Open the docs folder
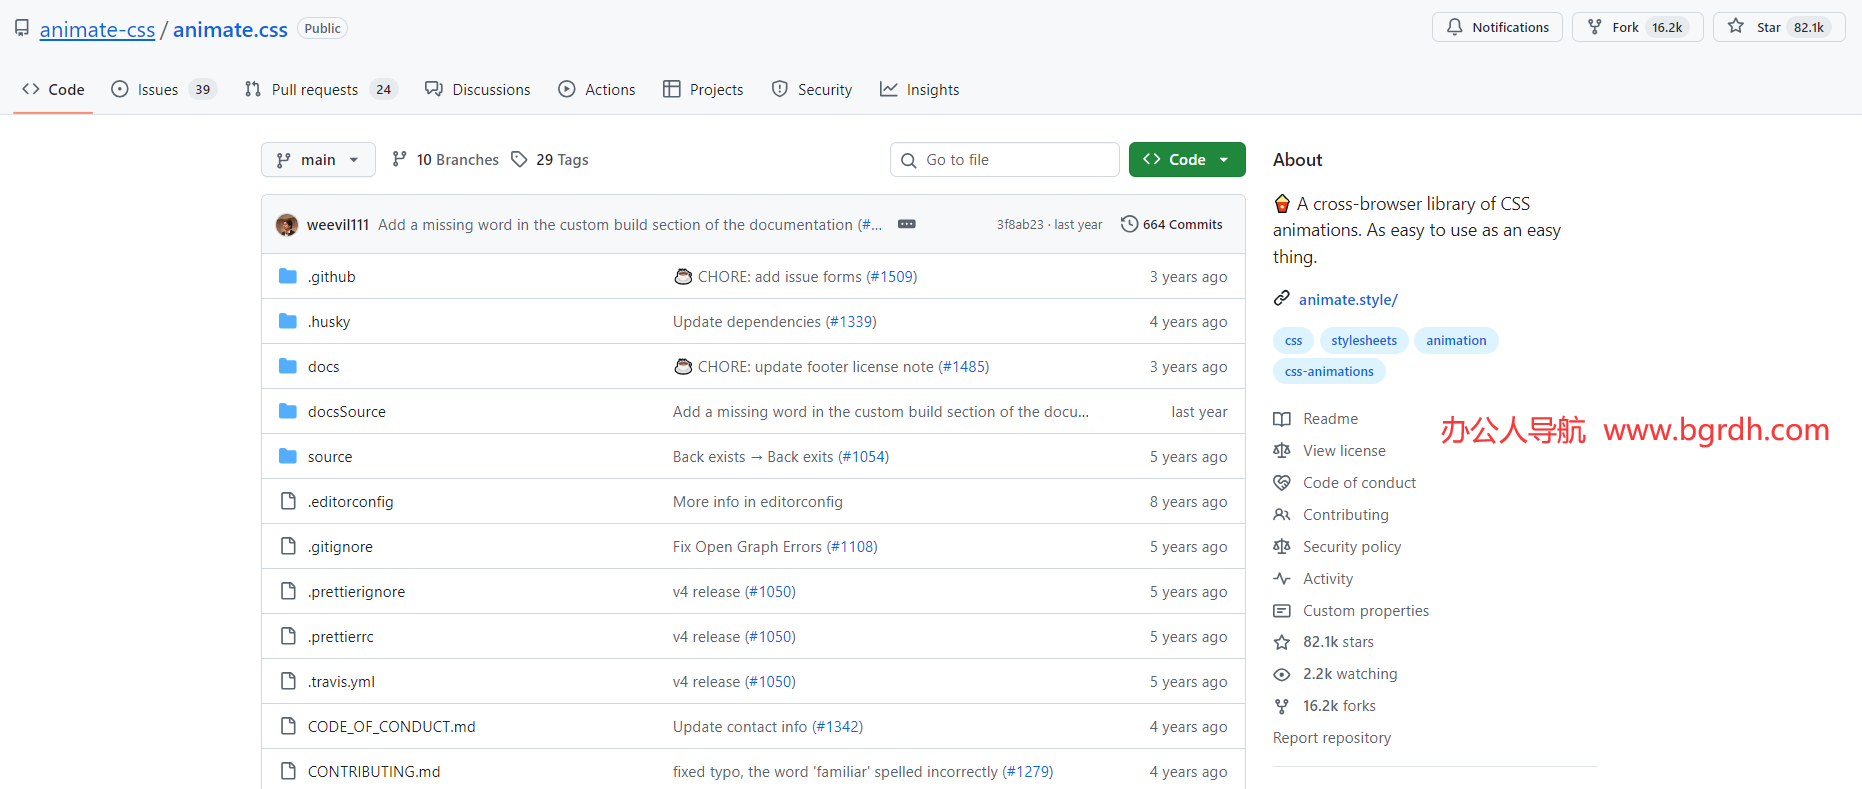 [323, 367]
